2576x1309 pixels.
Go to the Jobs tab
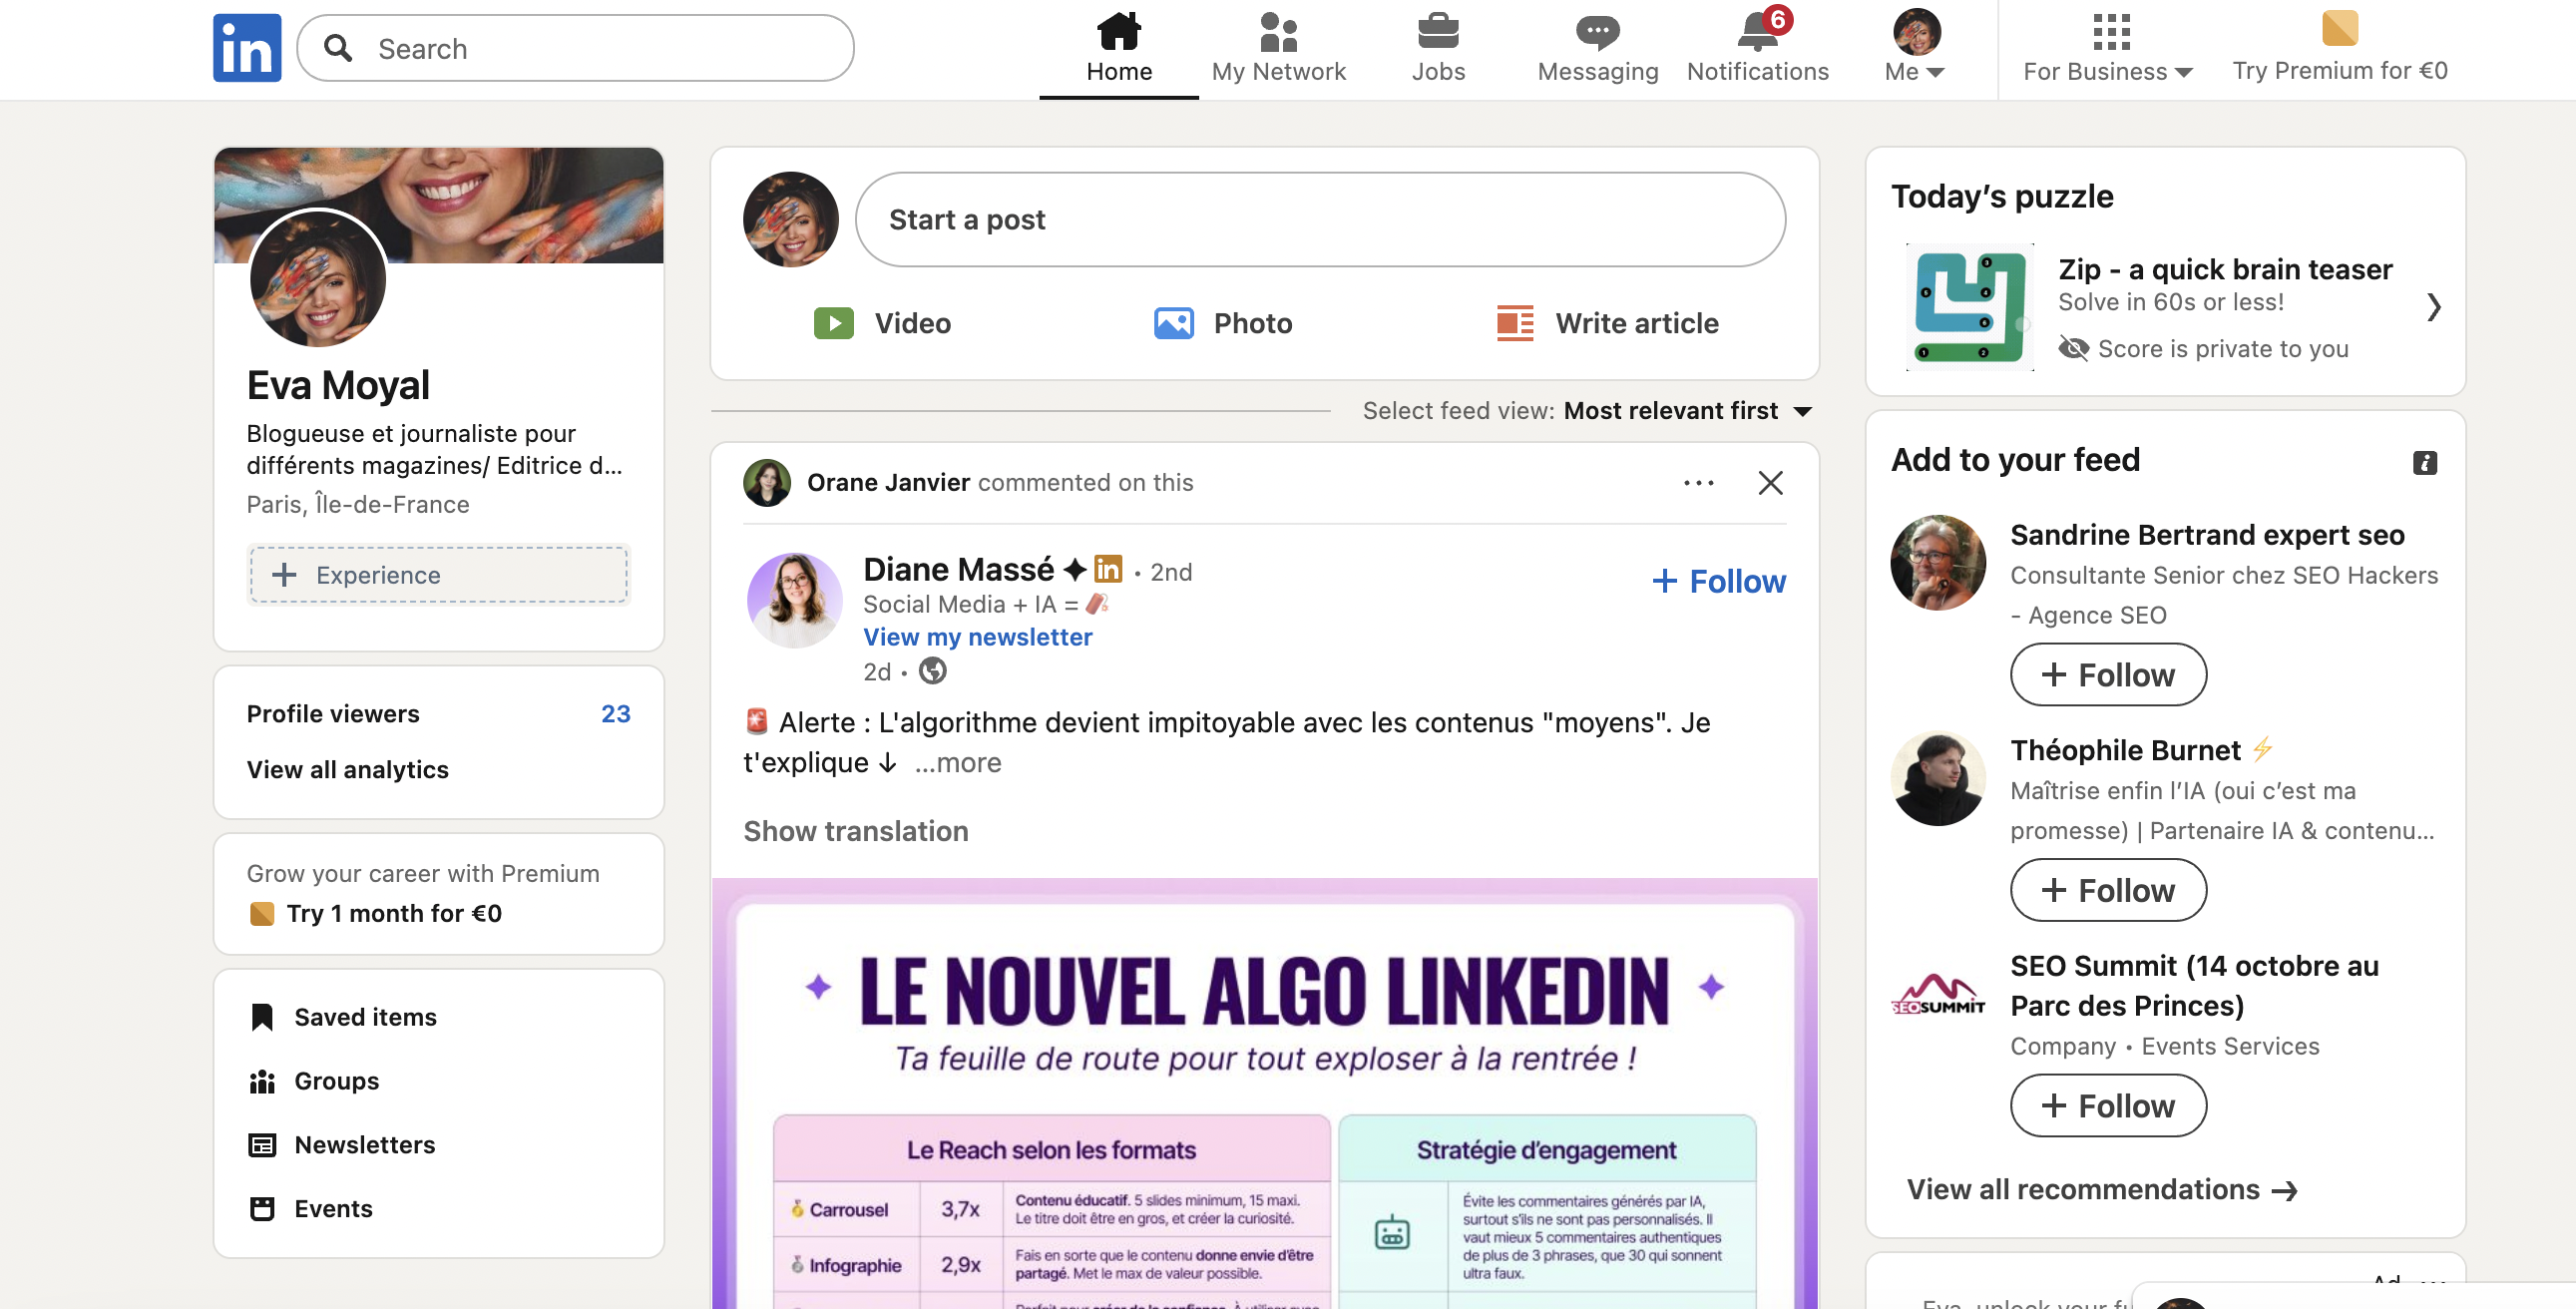(1438, 48)
